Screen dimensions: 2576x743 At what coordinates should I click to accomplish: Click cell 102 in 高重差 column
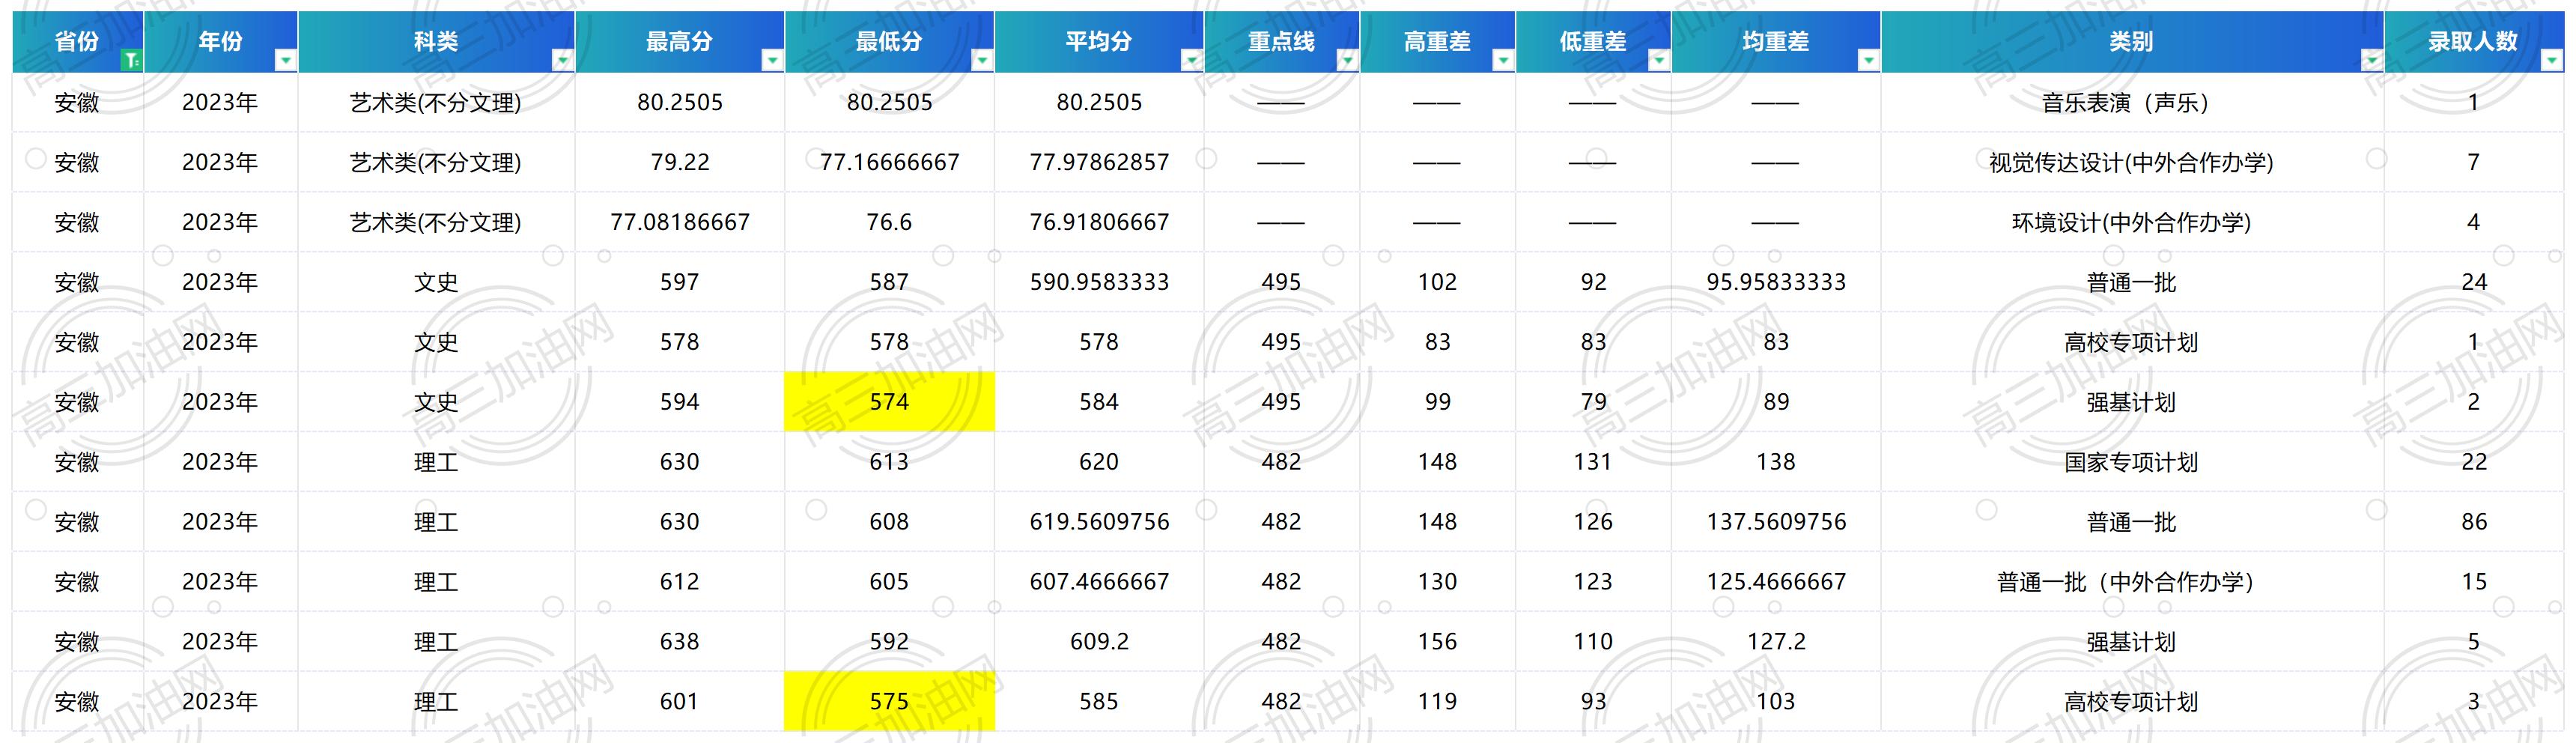(x=1438, y=282)
